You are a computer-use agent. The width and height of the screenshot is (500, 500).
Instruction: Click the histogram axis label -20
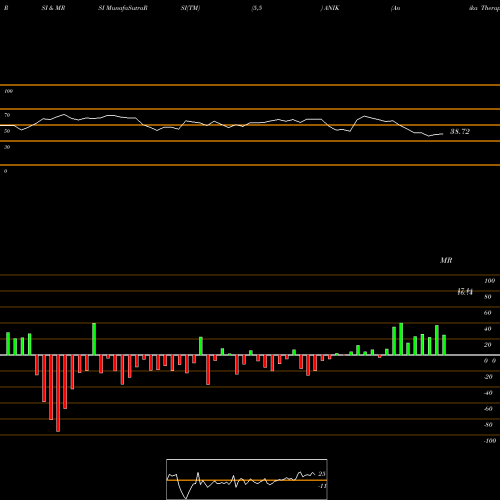(x=488, y=377)
